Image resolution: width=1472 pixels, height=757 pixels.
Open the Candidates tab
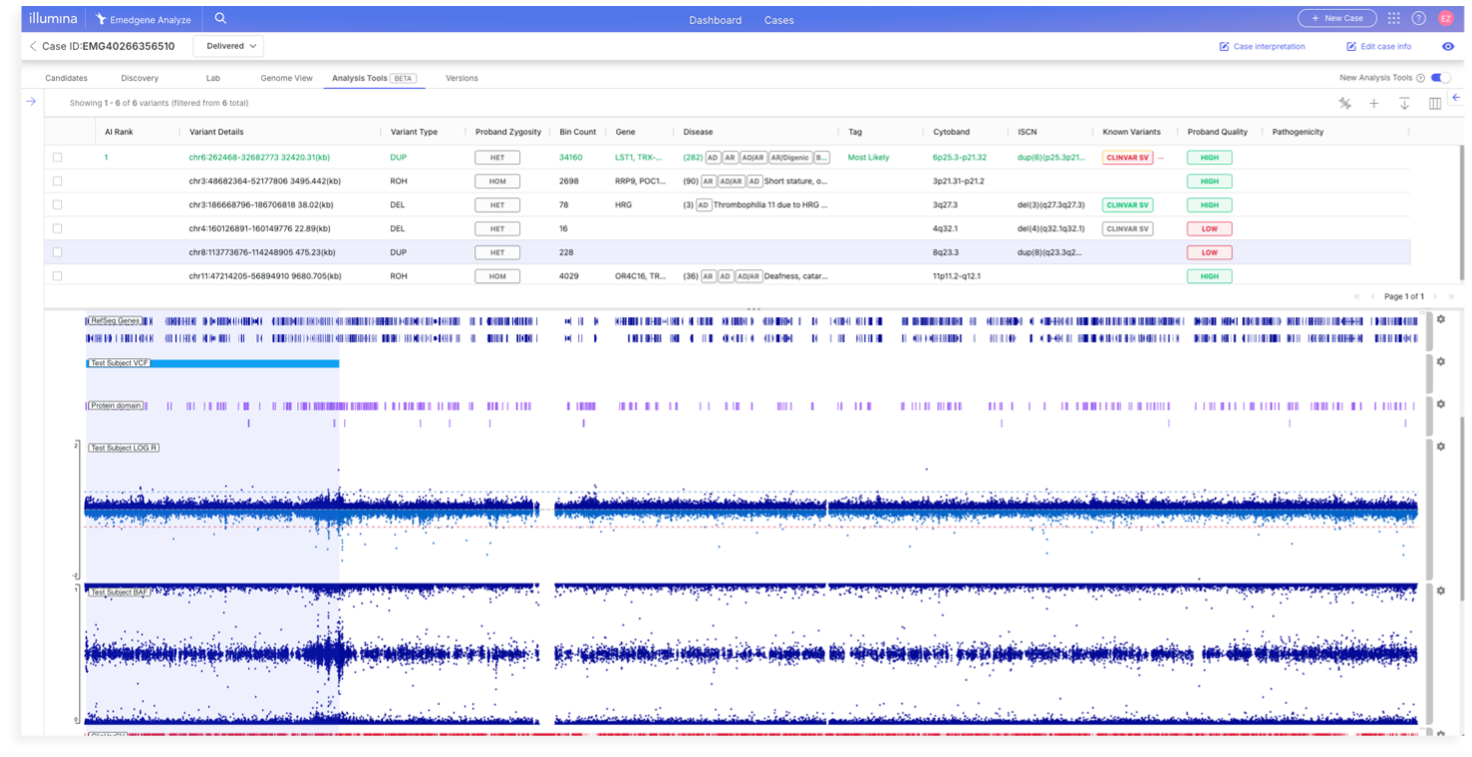66,78
